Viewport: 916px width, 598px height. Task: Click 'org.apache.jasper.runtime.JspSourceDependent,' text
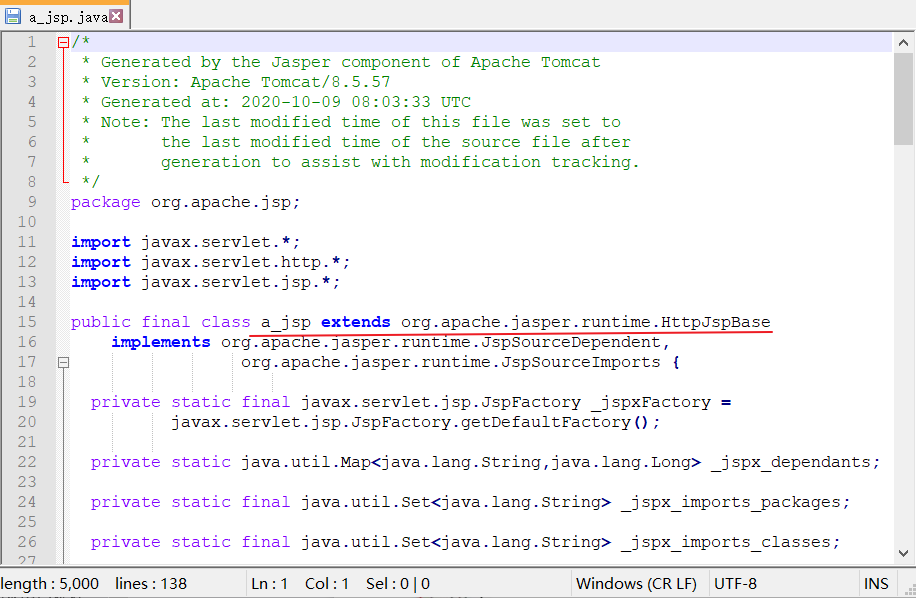(445, 342)
